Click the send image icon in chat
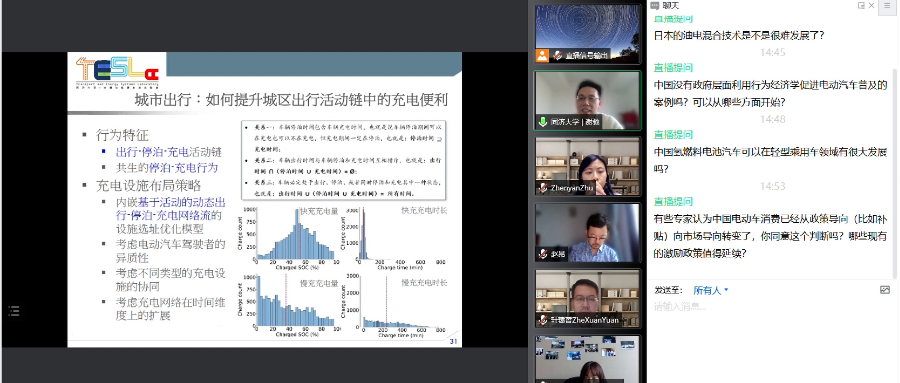This screenshot has height=383, width=900. coord(885,290)
